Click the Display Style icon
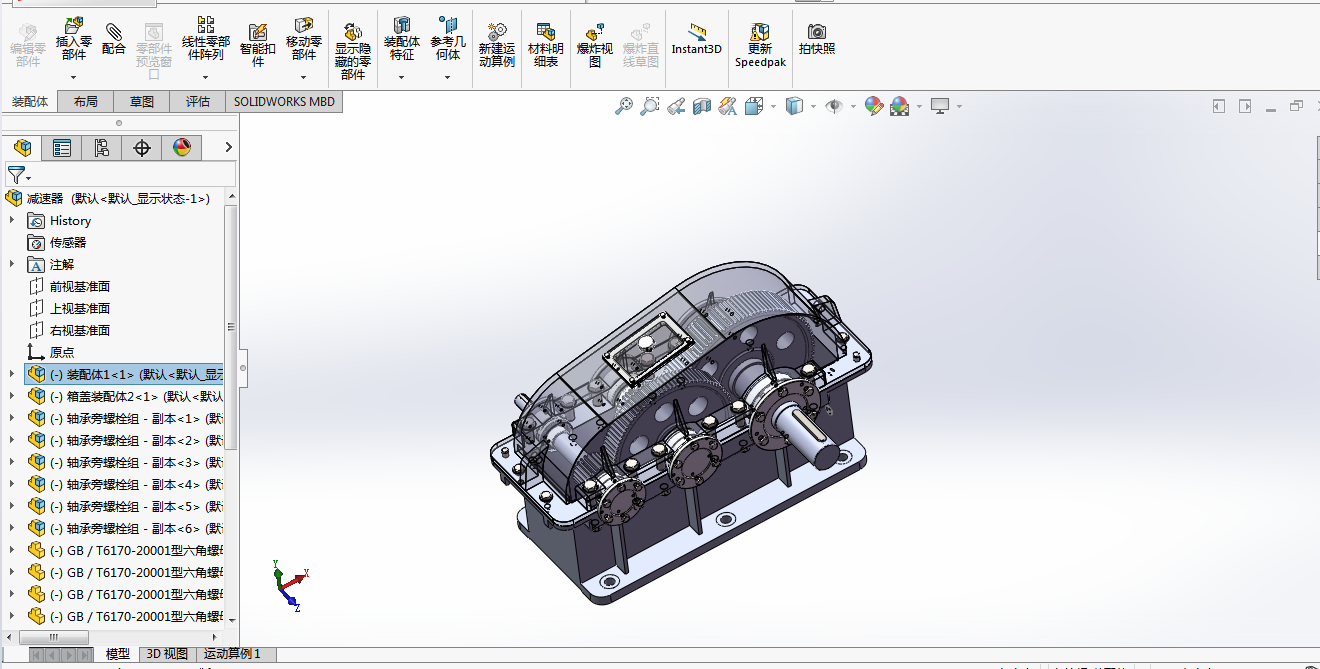 794,105
